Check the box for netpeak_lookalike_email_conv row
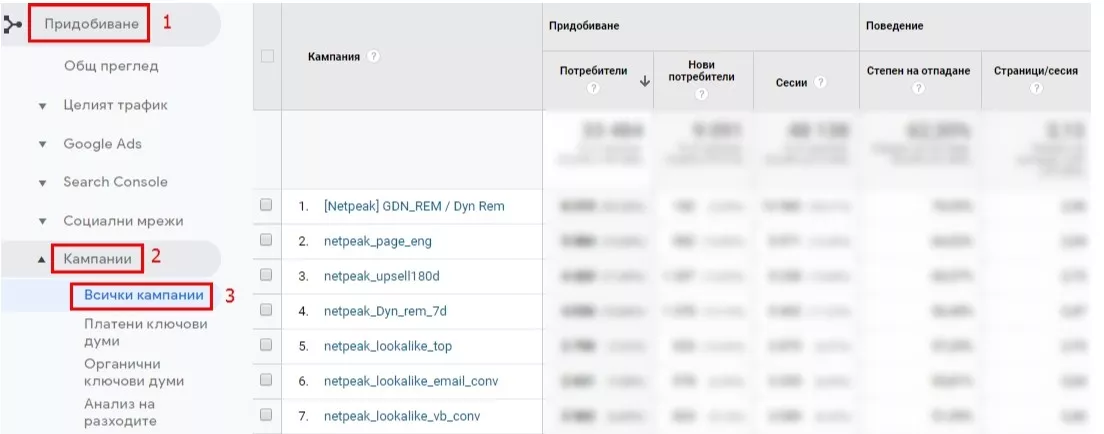The height and width of the screenshot is (434, 1104). coord(266,379)
